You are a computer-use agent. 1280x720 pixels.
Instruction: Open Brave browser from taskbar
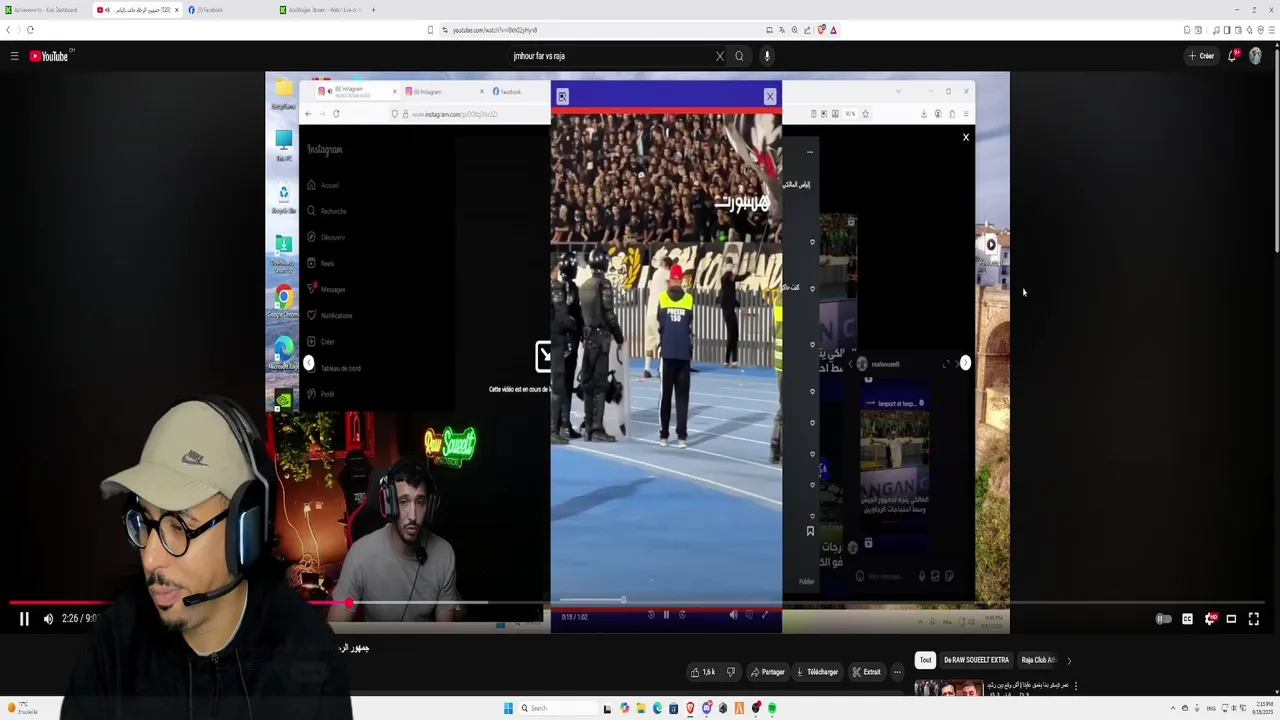(690, 708)
